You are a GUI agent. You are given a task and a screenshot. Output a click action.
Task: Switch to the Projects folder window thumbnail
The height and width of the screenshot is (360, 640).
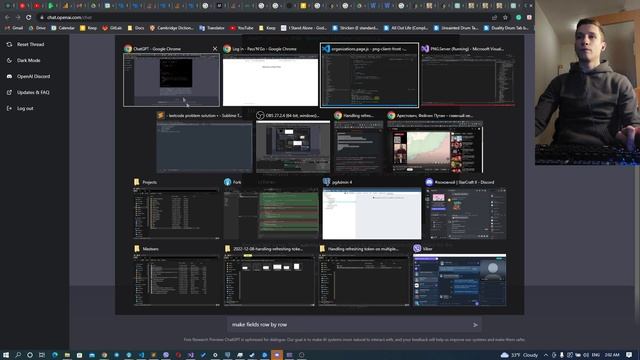pyautogui.click(x=176, y=213)
